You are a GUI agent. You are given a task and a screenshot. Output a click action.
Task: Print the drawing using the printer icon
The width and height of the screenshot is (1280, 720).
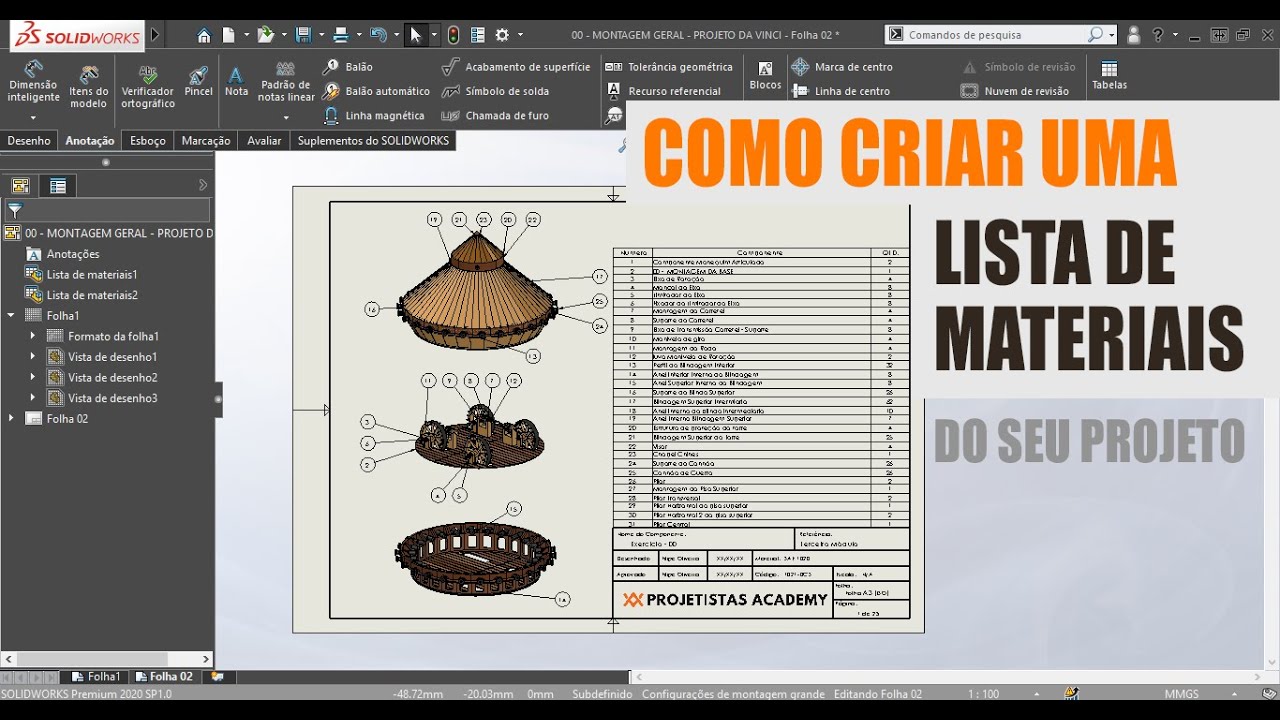pyautogui.click(x=340, y=35)
